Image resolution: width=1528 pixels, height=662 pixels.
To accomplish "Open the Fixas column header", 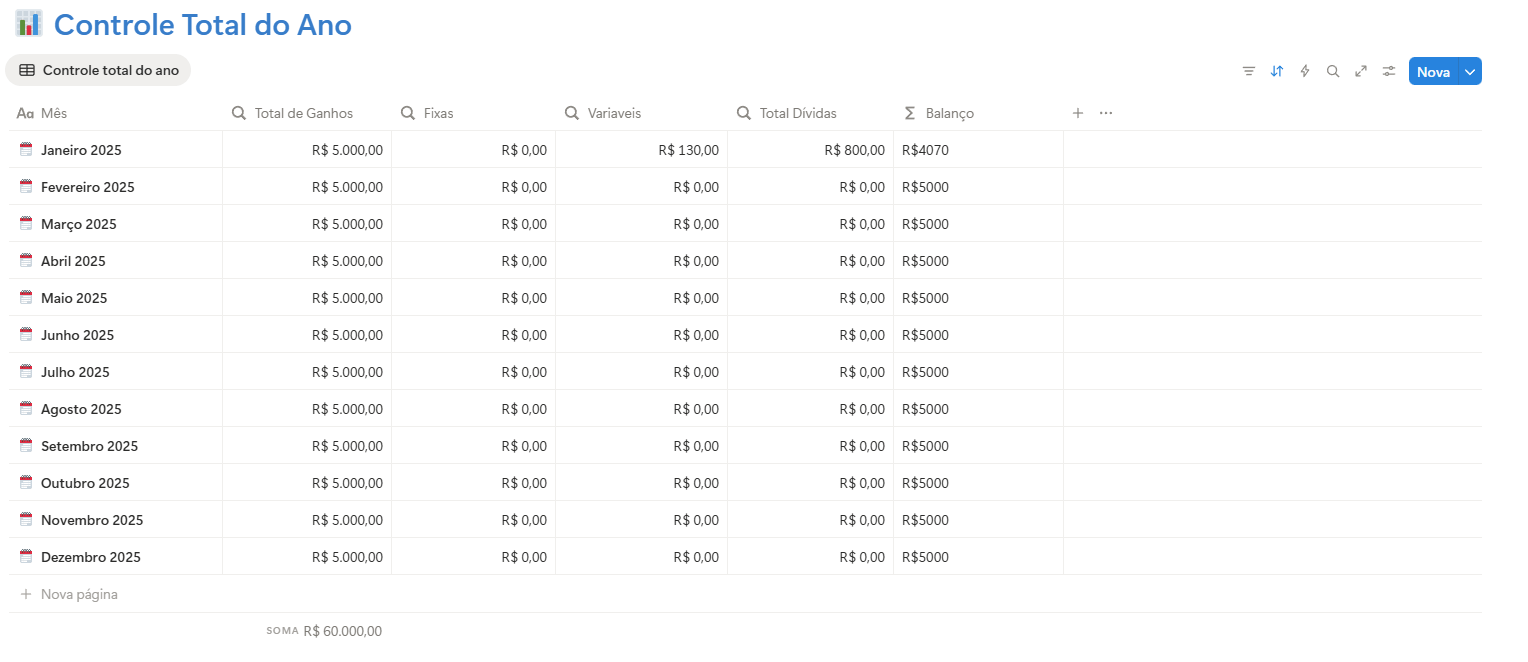I will [x=437, y=113].
